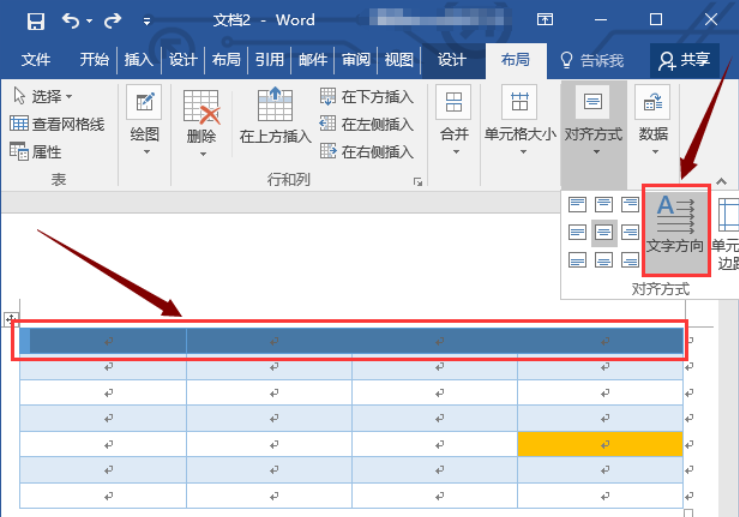Screen dimensions: 739x517
Task: Align cell text top center
Action: pyautogui.click(x=604, y=205)
